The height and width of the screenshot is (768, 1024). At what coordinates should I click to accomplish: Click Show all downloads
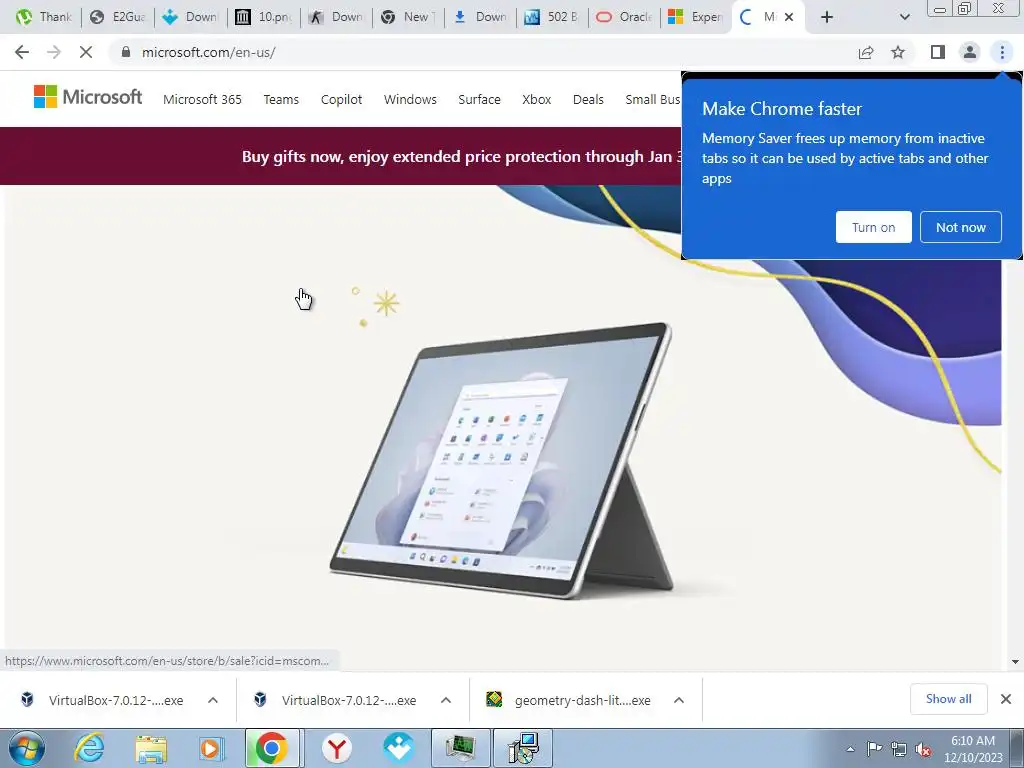(948, 699)
